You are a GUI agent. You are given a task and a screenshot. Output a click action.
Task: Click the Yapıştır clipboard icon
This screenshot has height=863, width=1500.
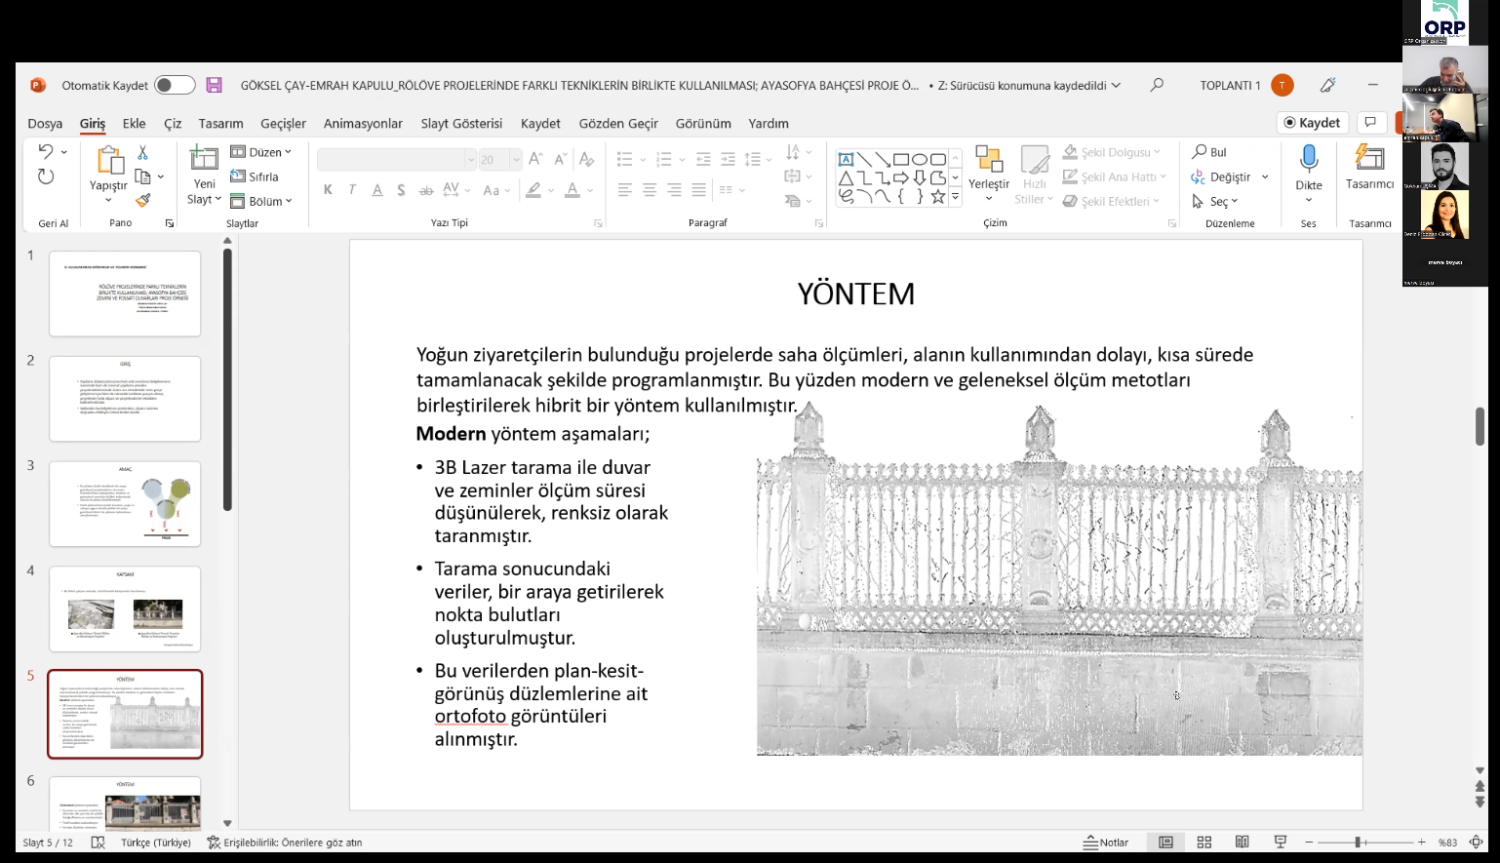[x=109, y=160]
